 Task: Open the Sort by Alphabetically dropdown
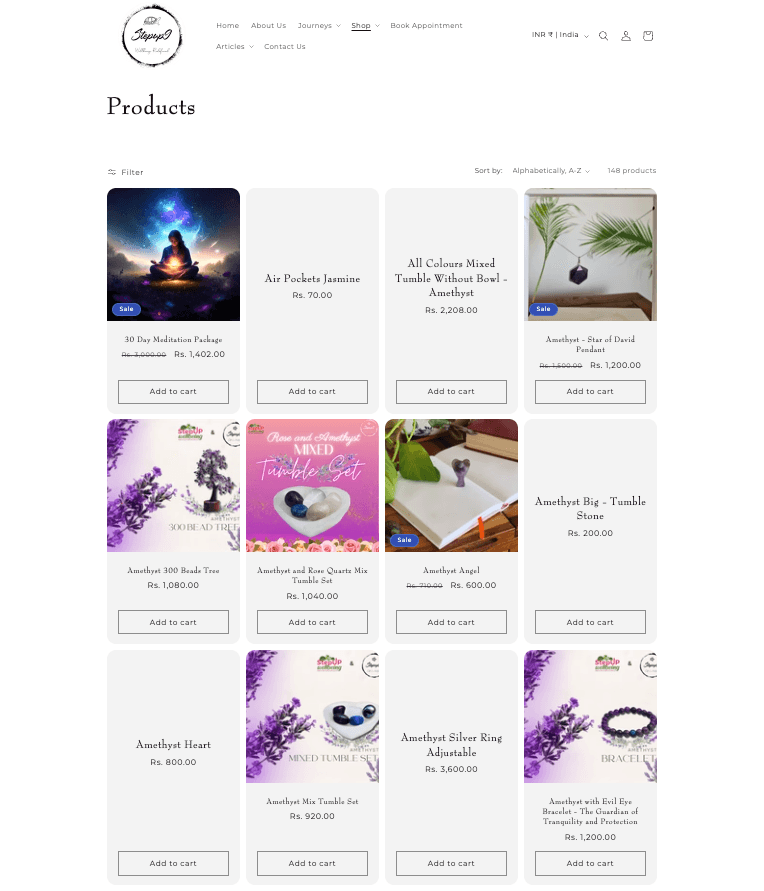(551, 170)
